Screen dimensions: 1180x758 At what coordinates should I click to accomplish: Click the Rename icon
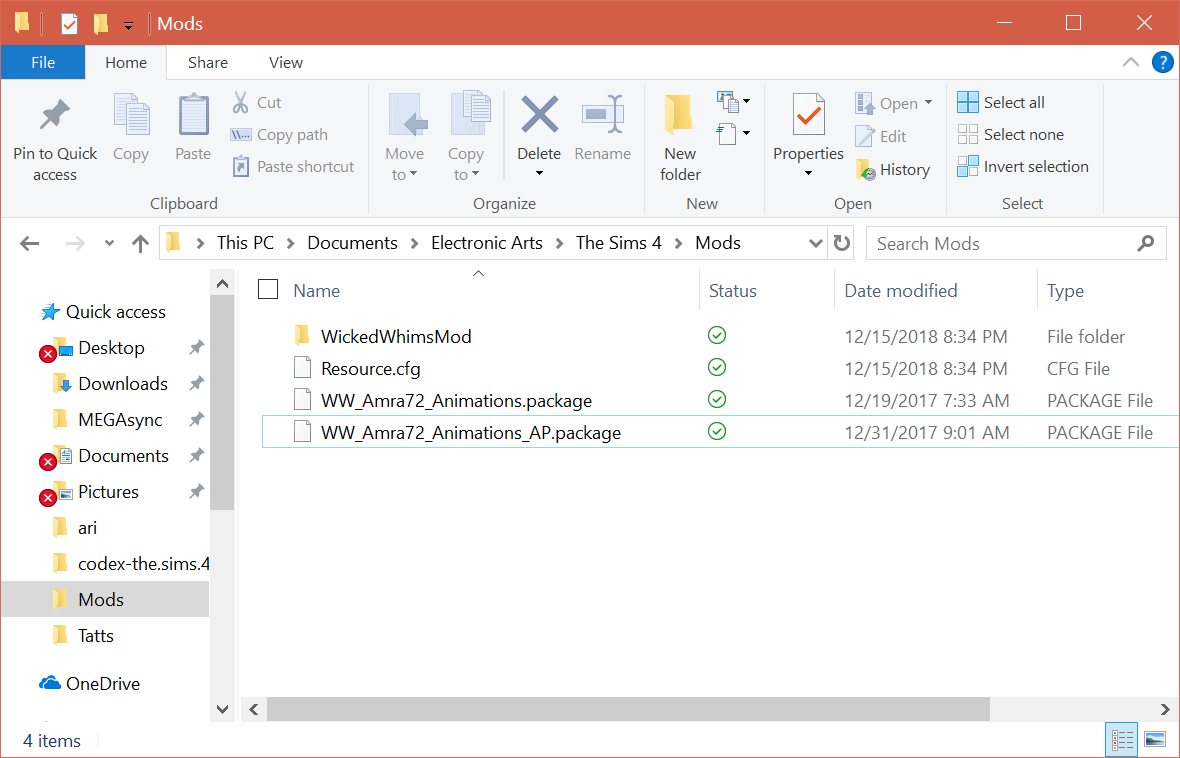tap(603, 115)
